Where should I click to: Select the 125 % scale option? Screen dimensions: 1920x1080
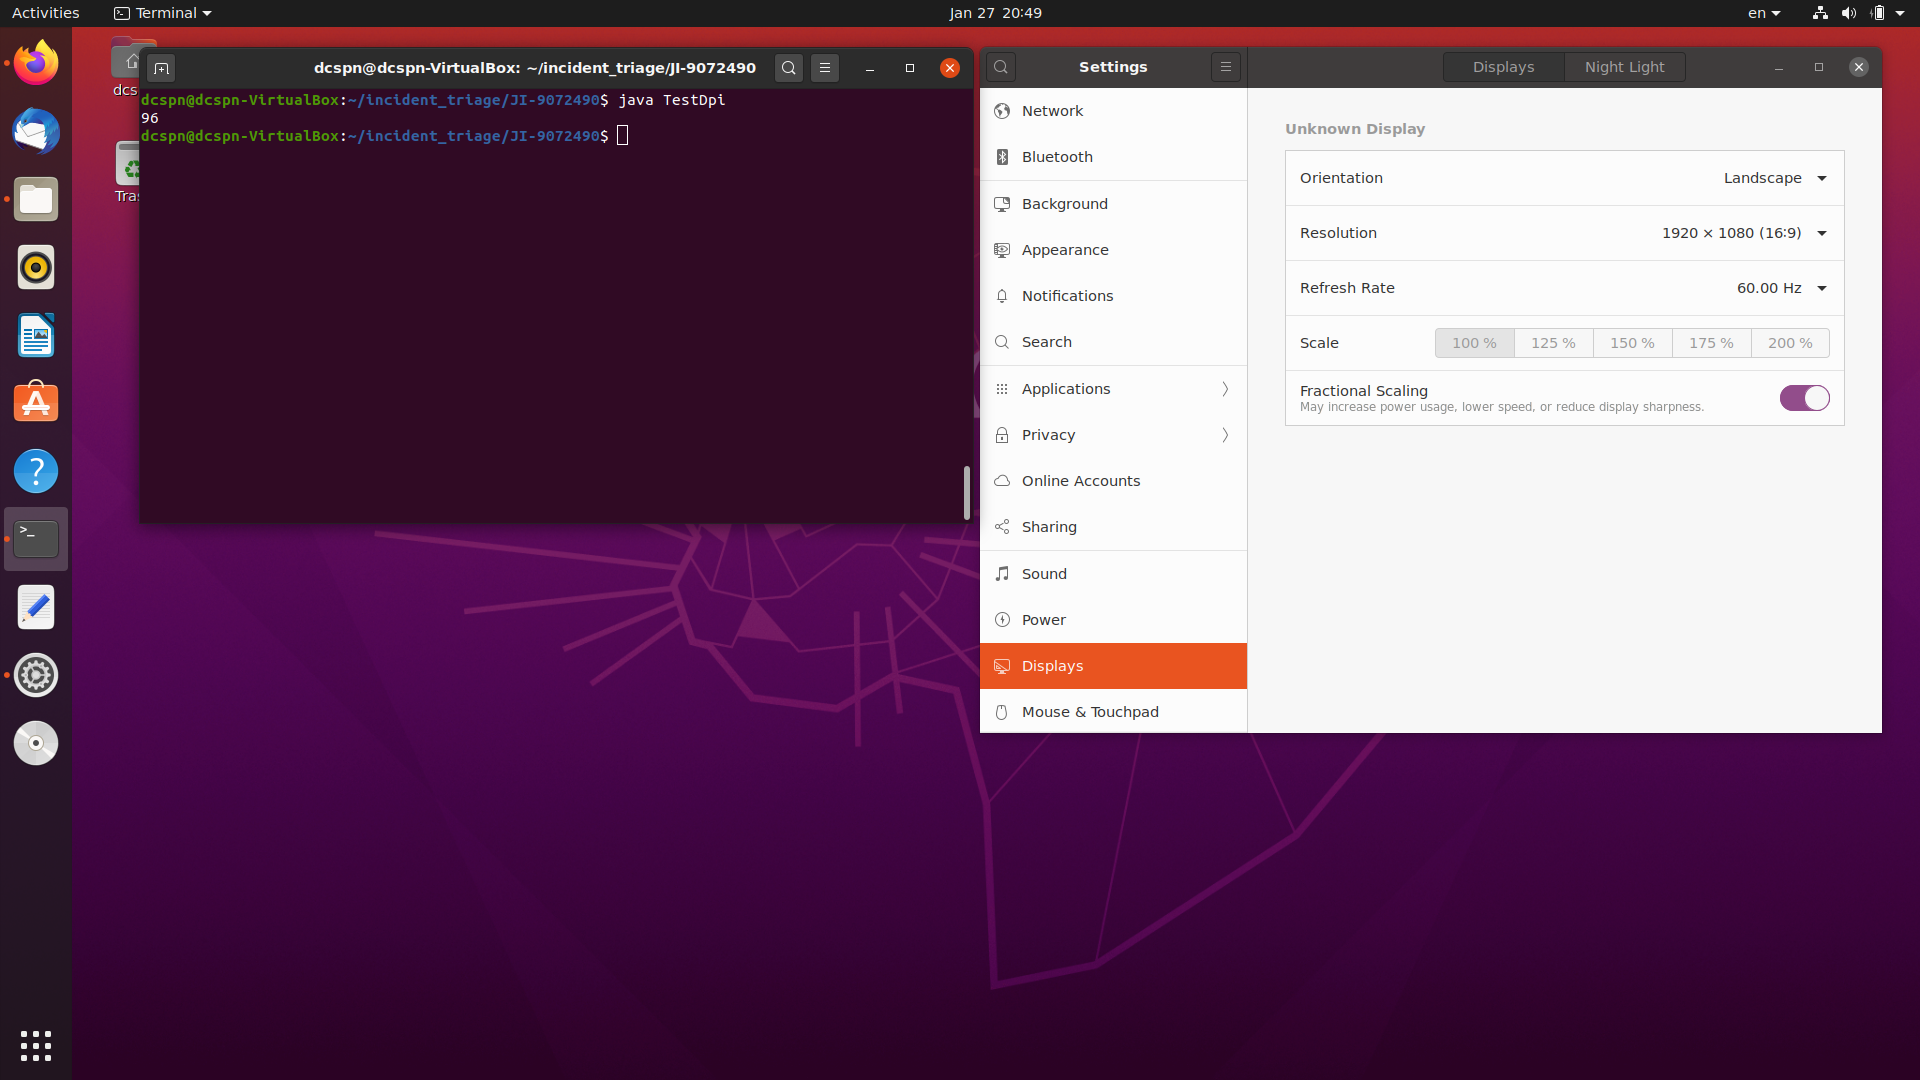point(1553,343)
